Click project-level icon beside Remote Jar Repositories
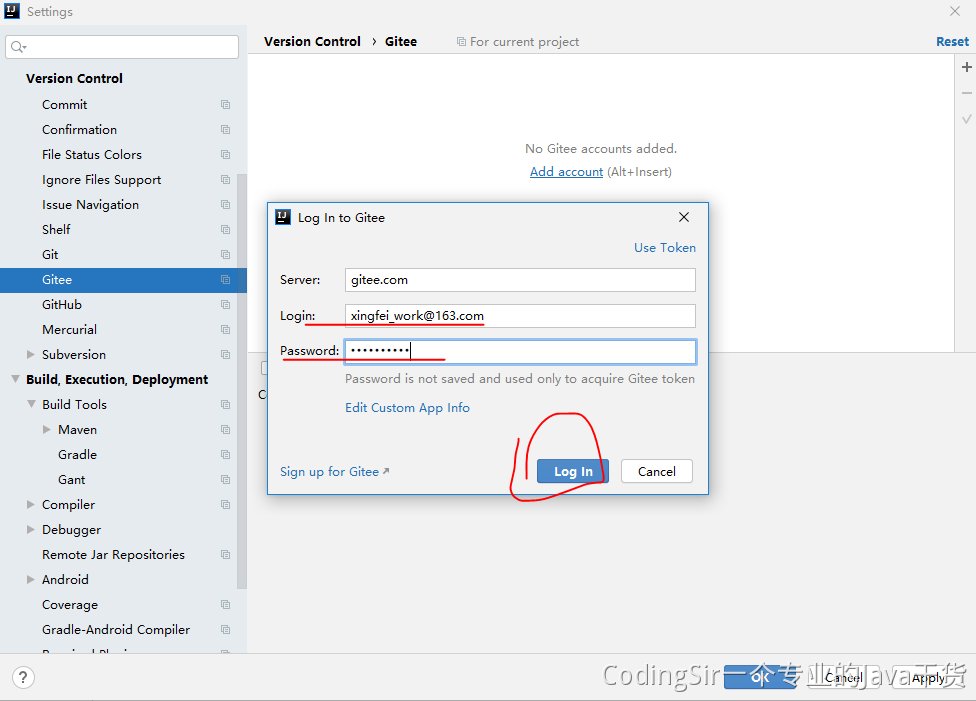This screenshot has height=701, width=976. click(x=225, y=555)
